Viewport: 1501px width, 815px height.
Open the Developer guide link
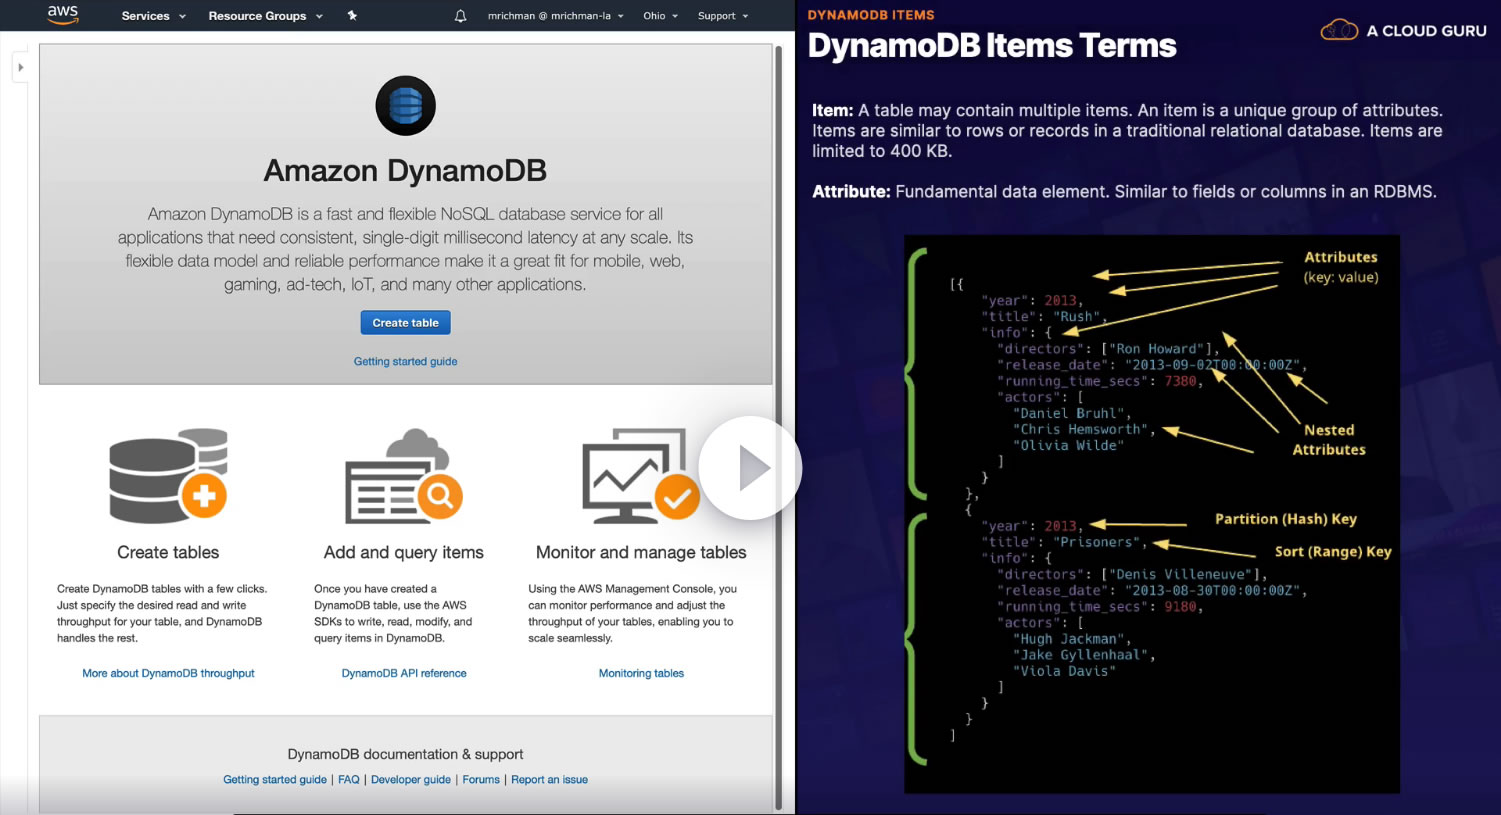tap(411, 780)
